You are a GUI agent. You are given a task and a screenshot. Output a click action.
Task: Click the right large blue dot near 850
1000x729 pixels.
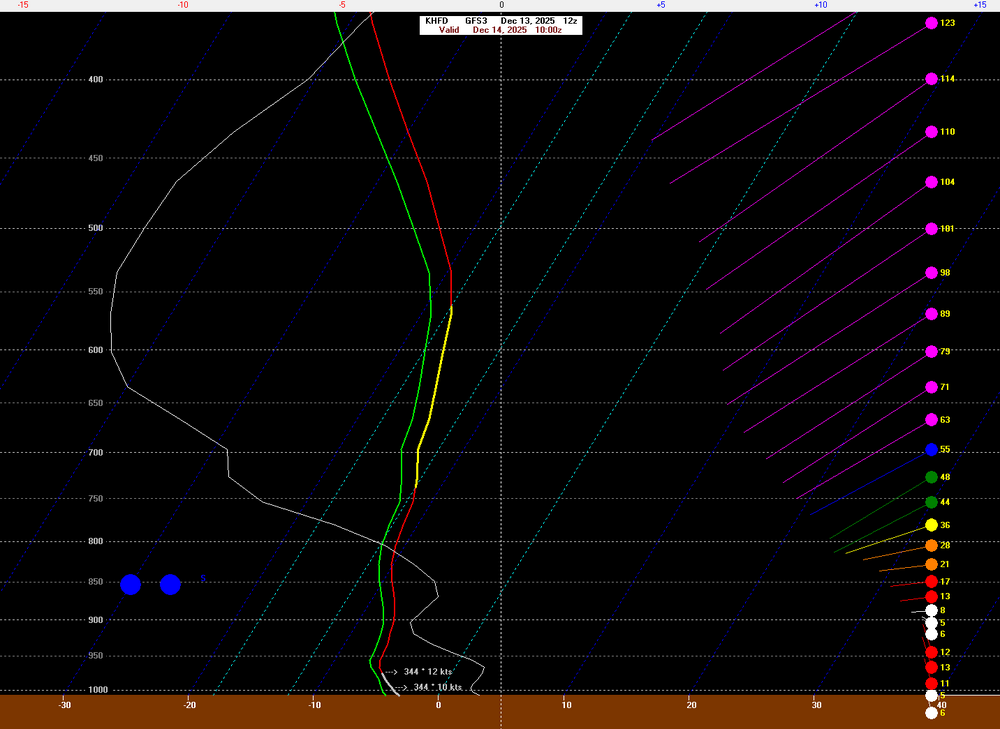tap(170, 585)
